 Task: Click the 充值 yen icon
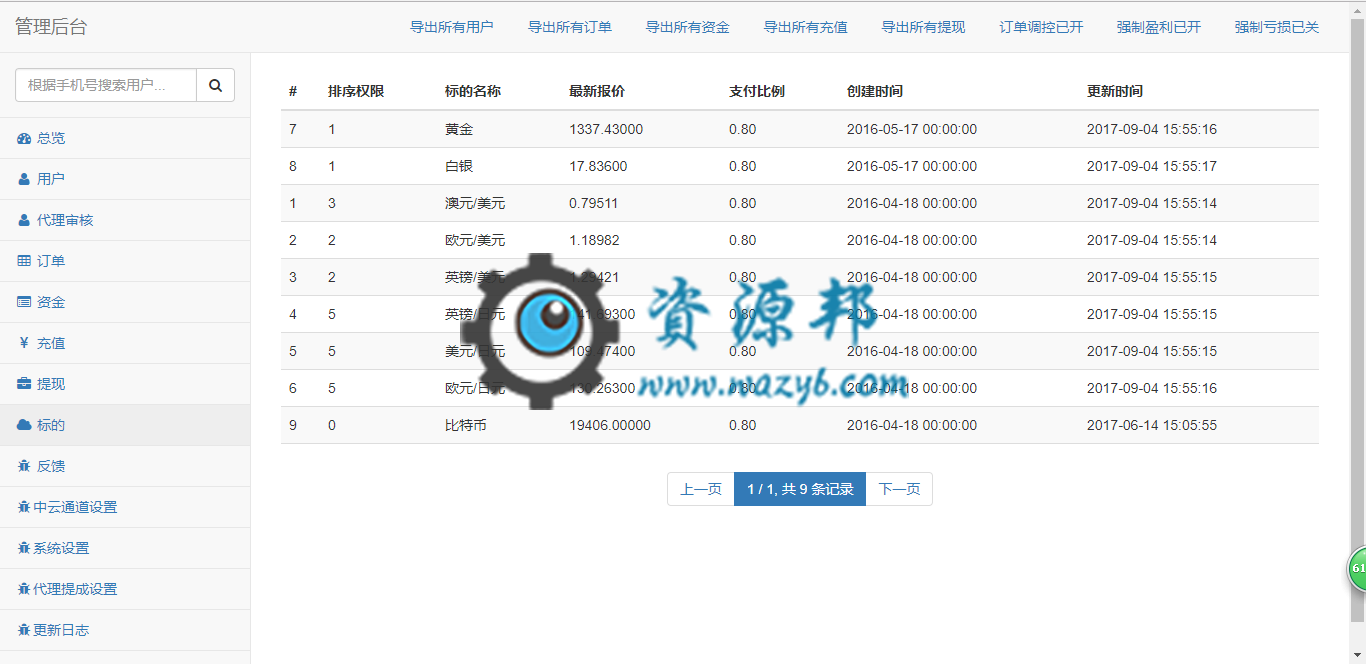pyautogui.click(x=24, y=343)
